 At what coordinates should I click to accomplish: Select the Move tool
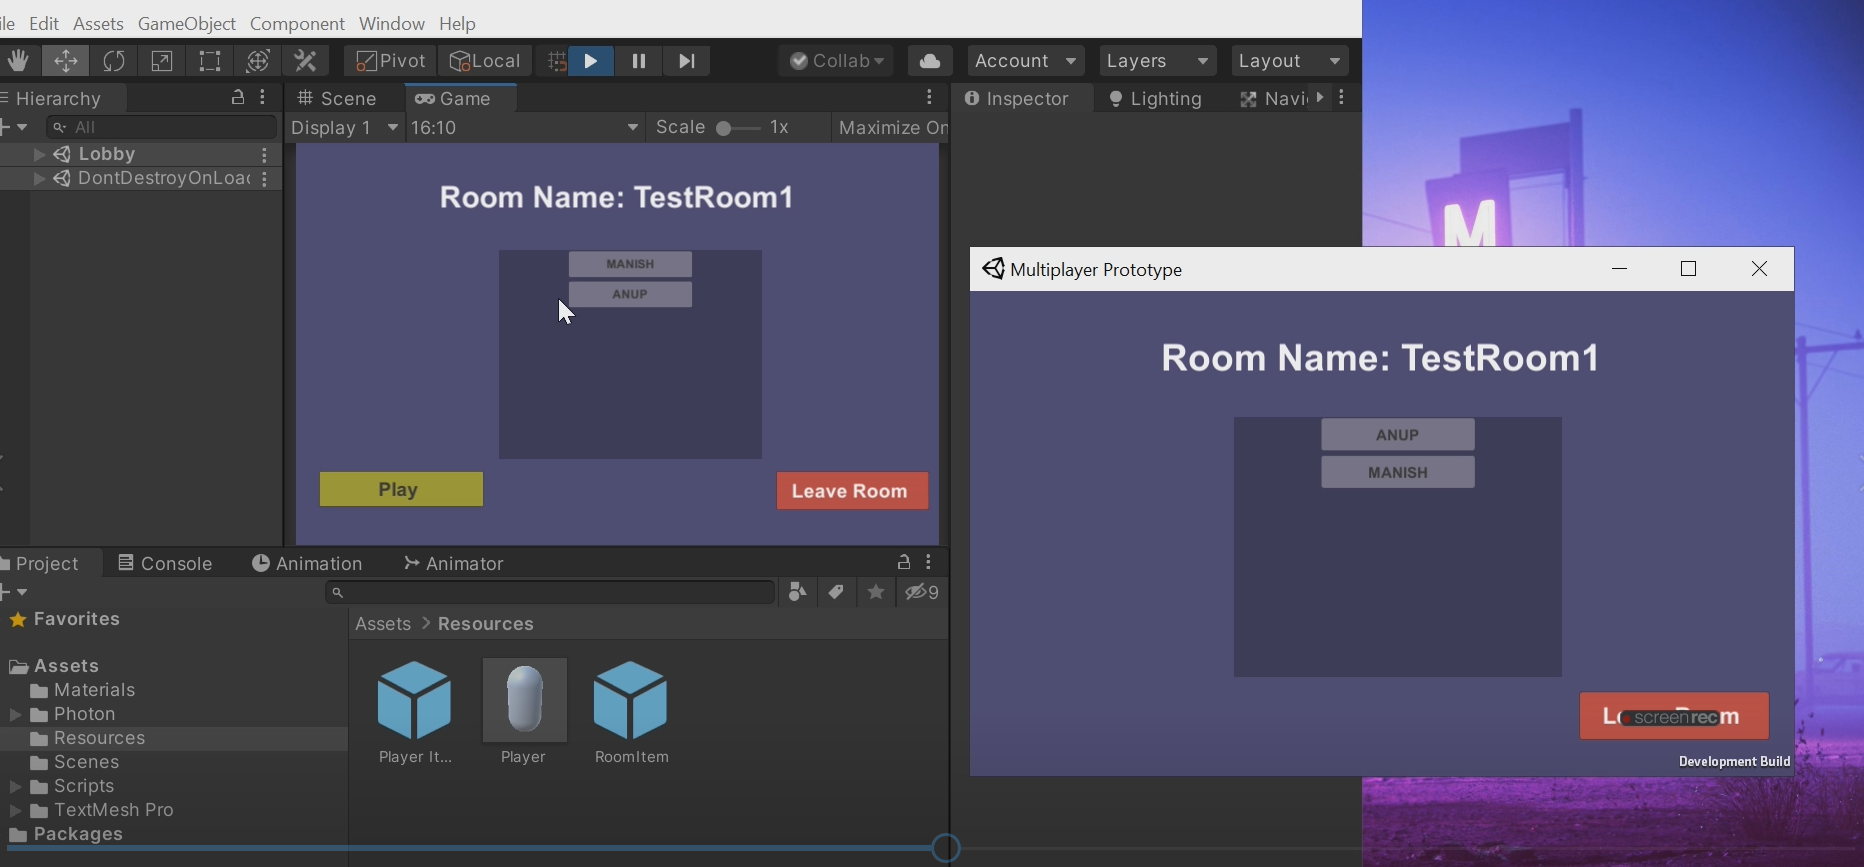[x=66, y=61]
